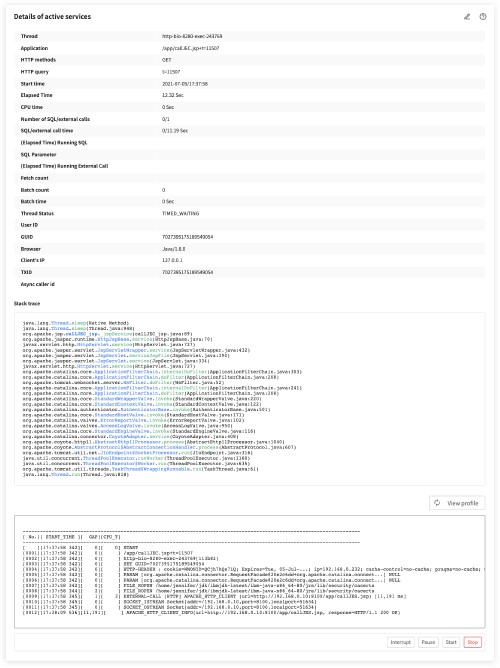Select the GUID value in details table
Screen dimensions: 500x668
[187, 237]
